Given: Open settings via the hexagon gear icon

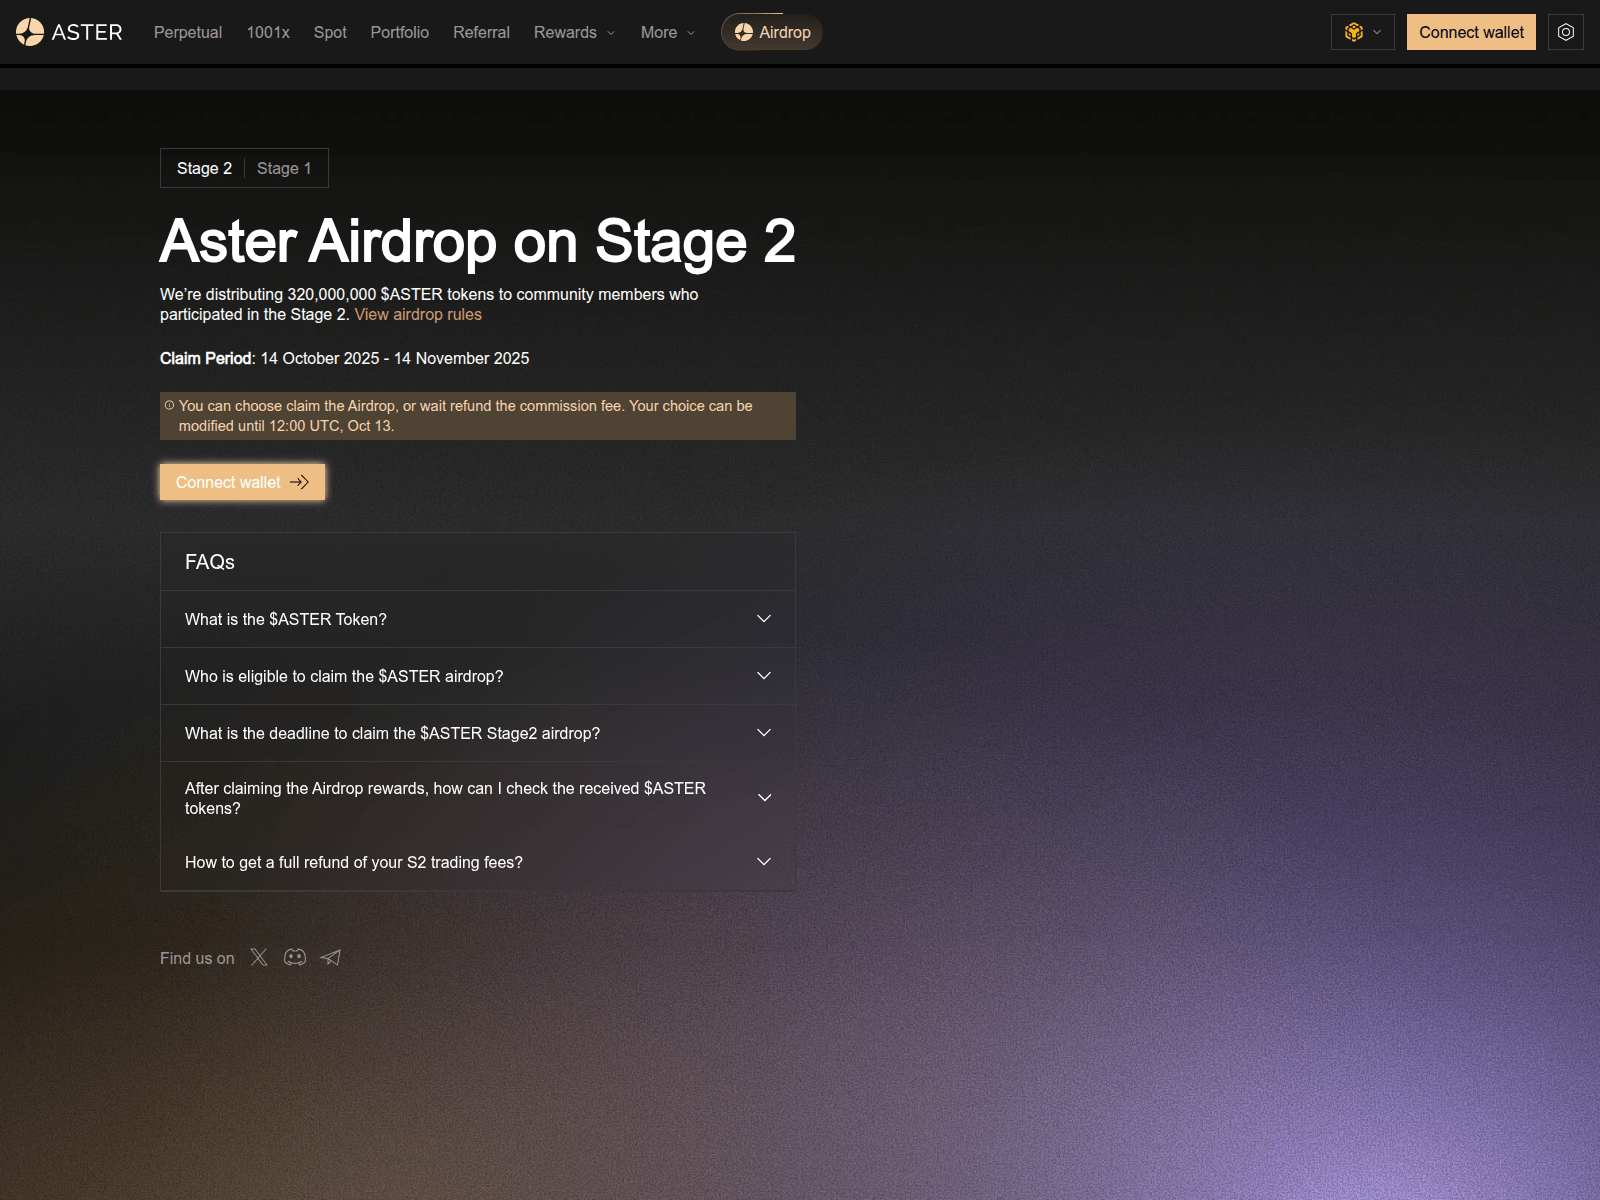Looking at the screenshot, I should (1565, 31).
